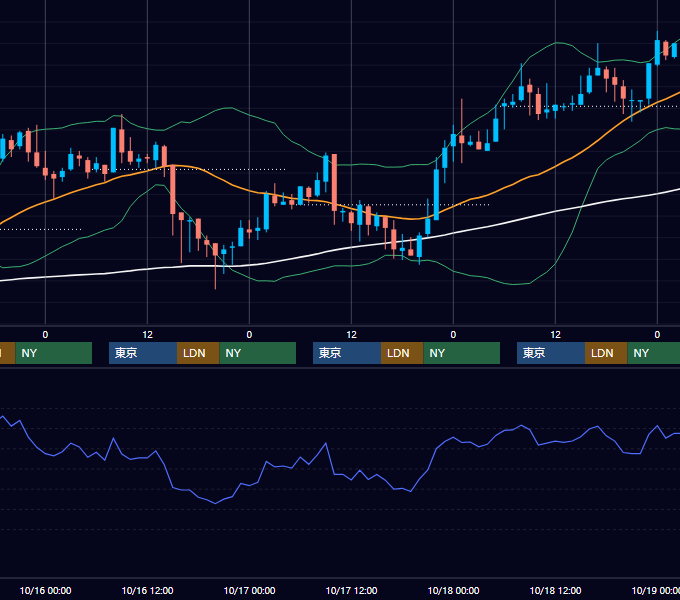The height and width of the screenshot is (600, 680).
Task: Click the 10/18 12:00 date label
Action: 556,590
